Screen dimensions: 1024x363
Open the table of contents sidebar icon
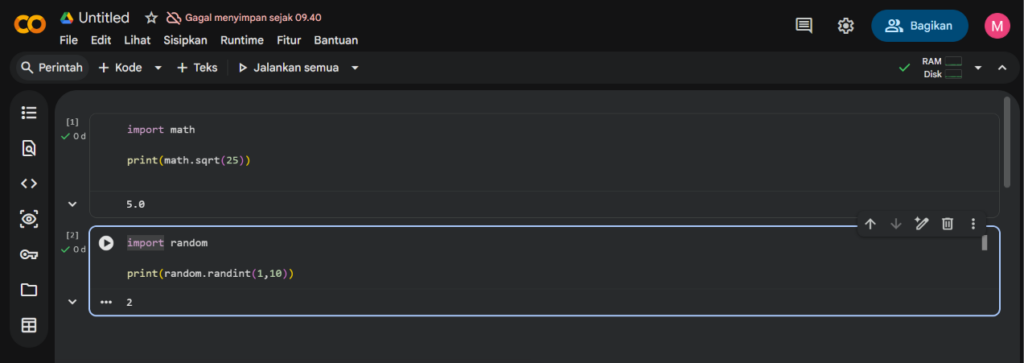tap(29, 113)
